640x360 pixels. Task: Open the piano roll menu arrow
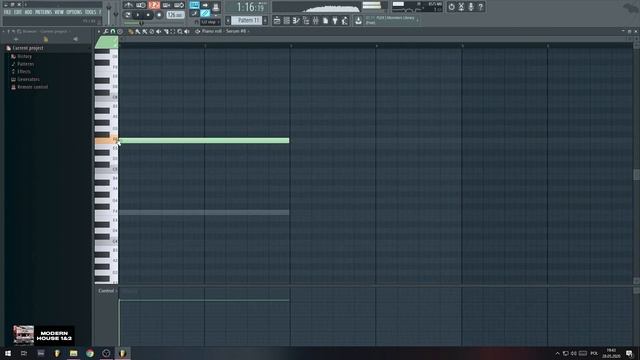point(99,31)
